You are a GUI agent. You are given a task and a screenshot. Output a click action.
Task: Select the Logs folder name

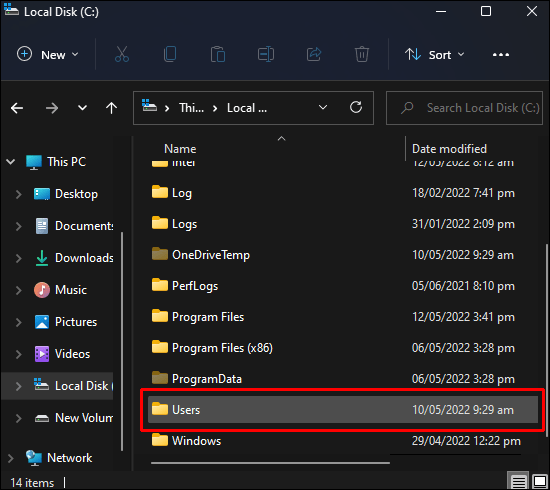click(x=184, y=224)
